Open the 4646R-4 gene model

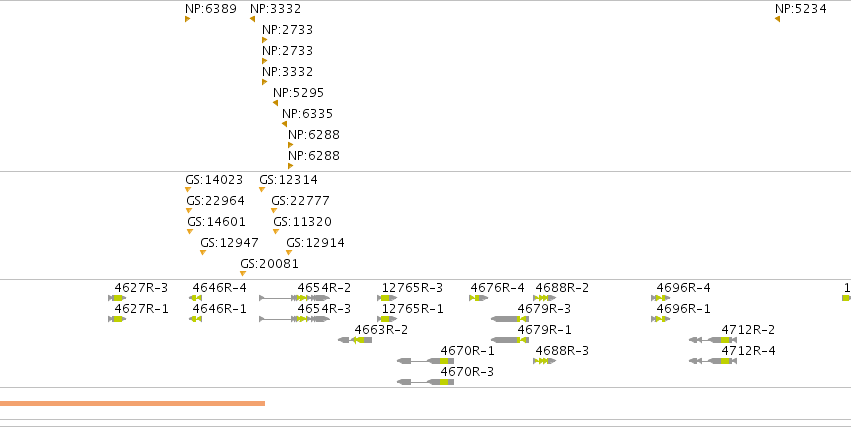[x=195, y=298]
